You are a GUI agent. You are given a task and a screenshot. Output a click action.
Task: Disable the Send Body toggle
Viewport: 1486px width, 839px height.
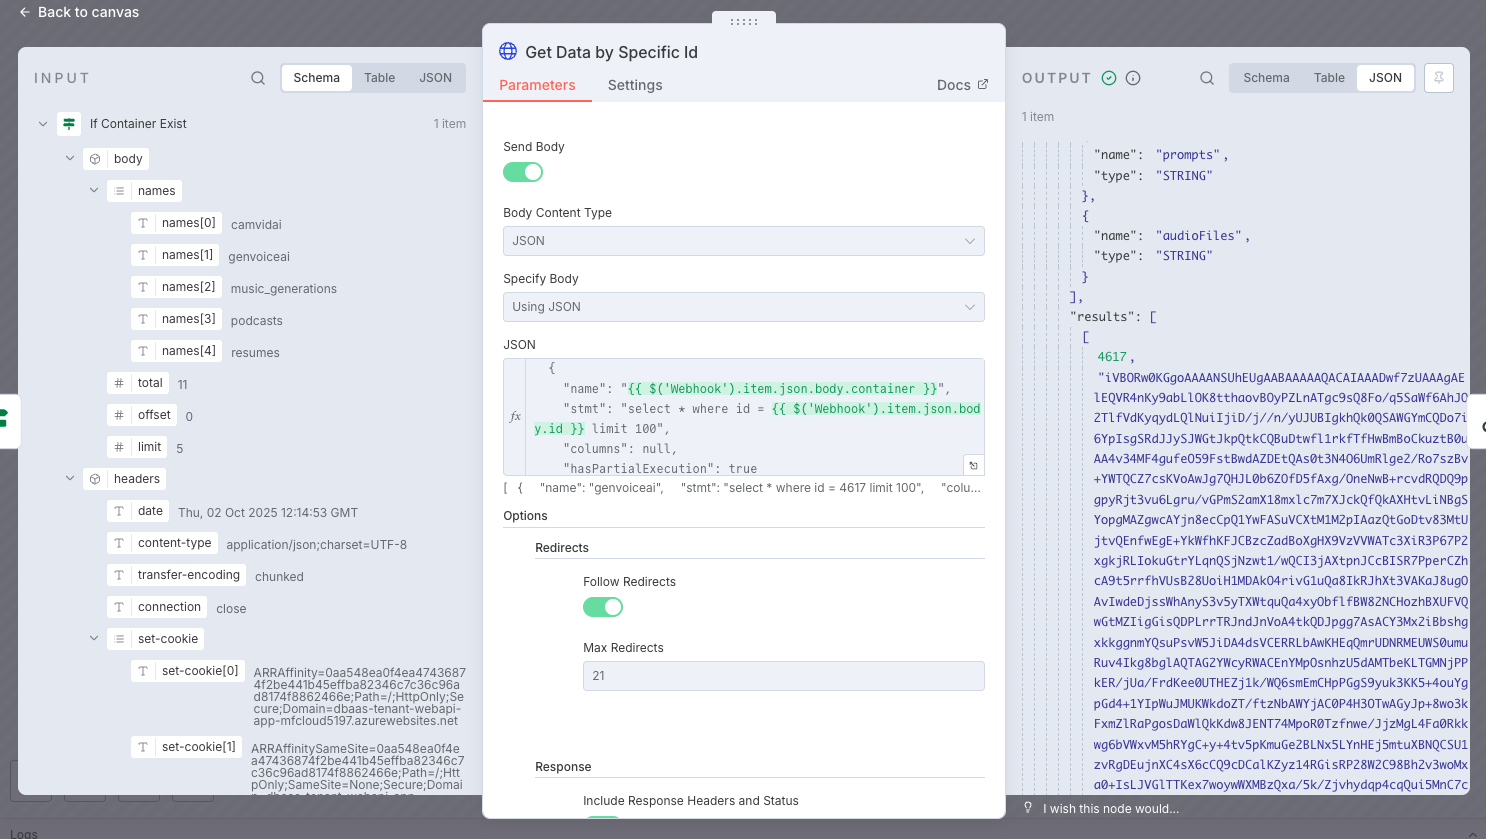tap(523, 172)
